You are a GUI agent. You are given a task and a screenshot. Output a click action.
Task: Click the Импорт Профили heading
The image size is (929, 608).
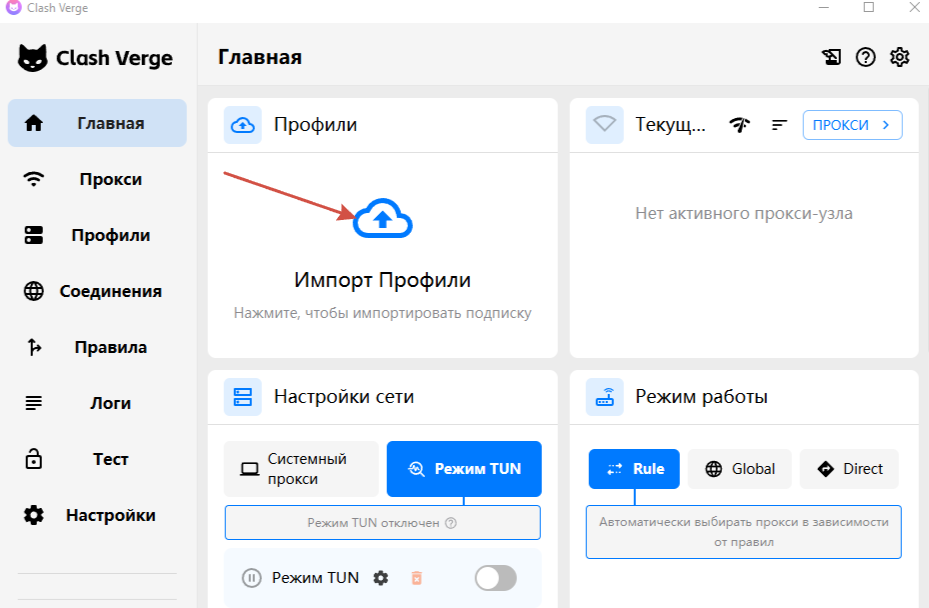coord(383,280)
